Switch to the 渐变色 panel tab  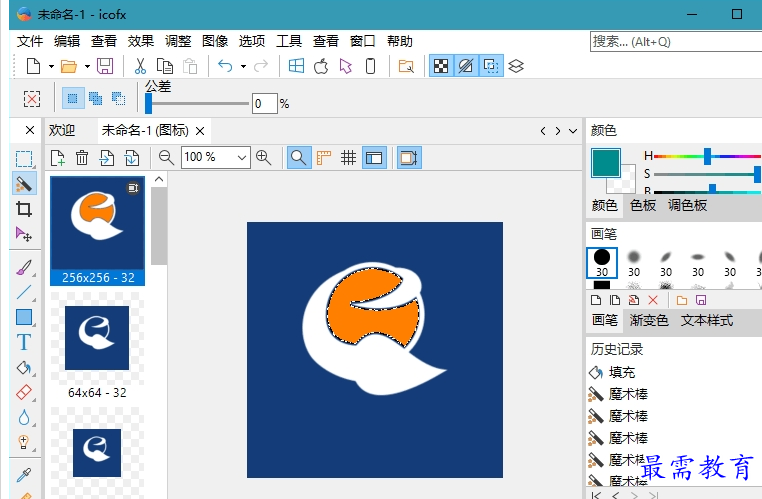pyautogui.click(x=648, y=321)
